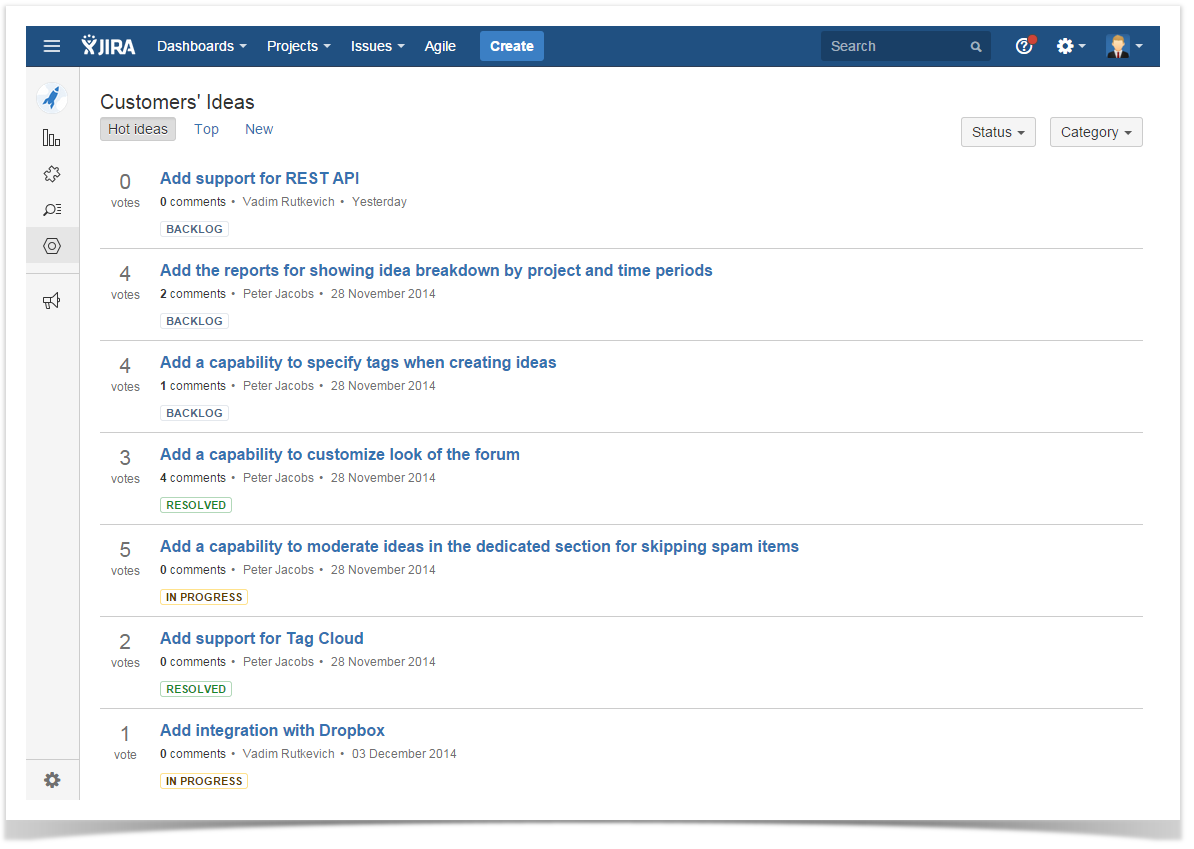This screenshot has height=849, width=1194.
Task: Click the 1 vote count for Dropbox idea
Action: pos(125,742)
